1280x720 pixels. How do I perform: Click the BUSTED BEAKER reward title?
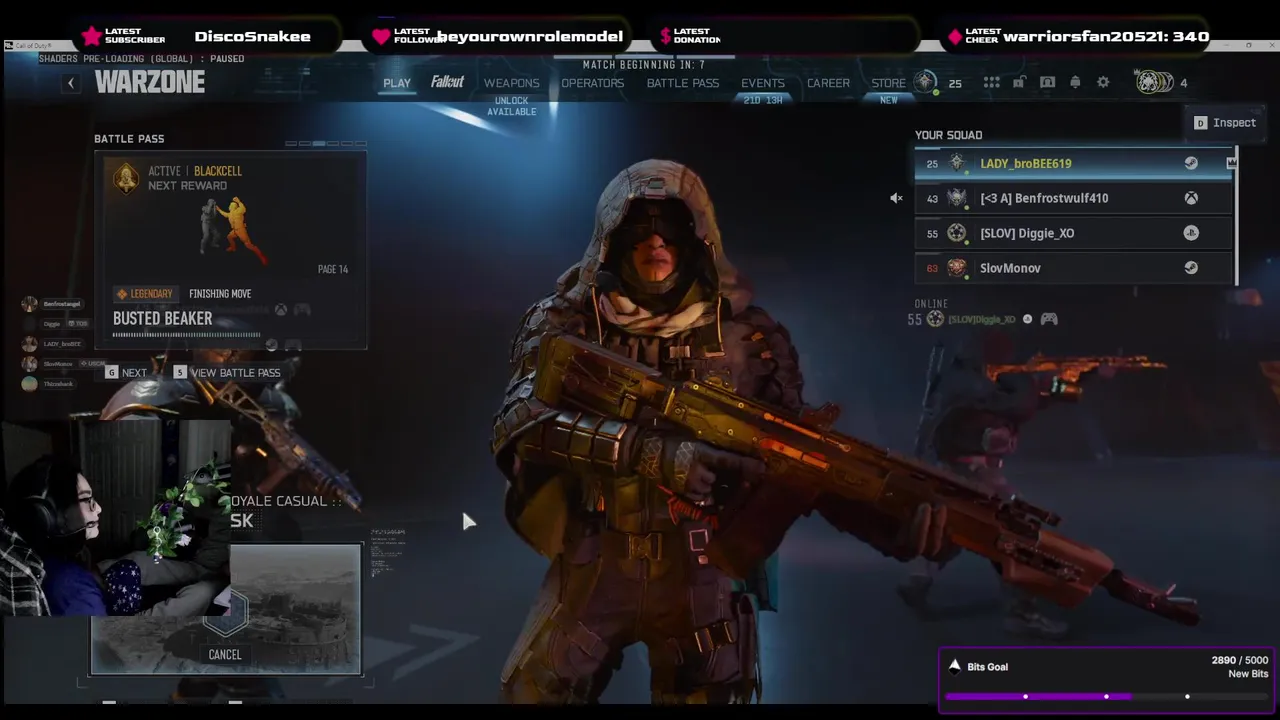pos(162,318)
